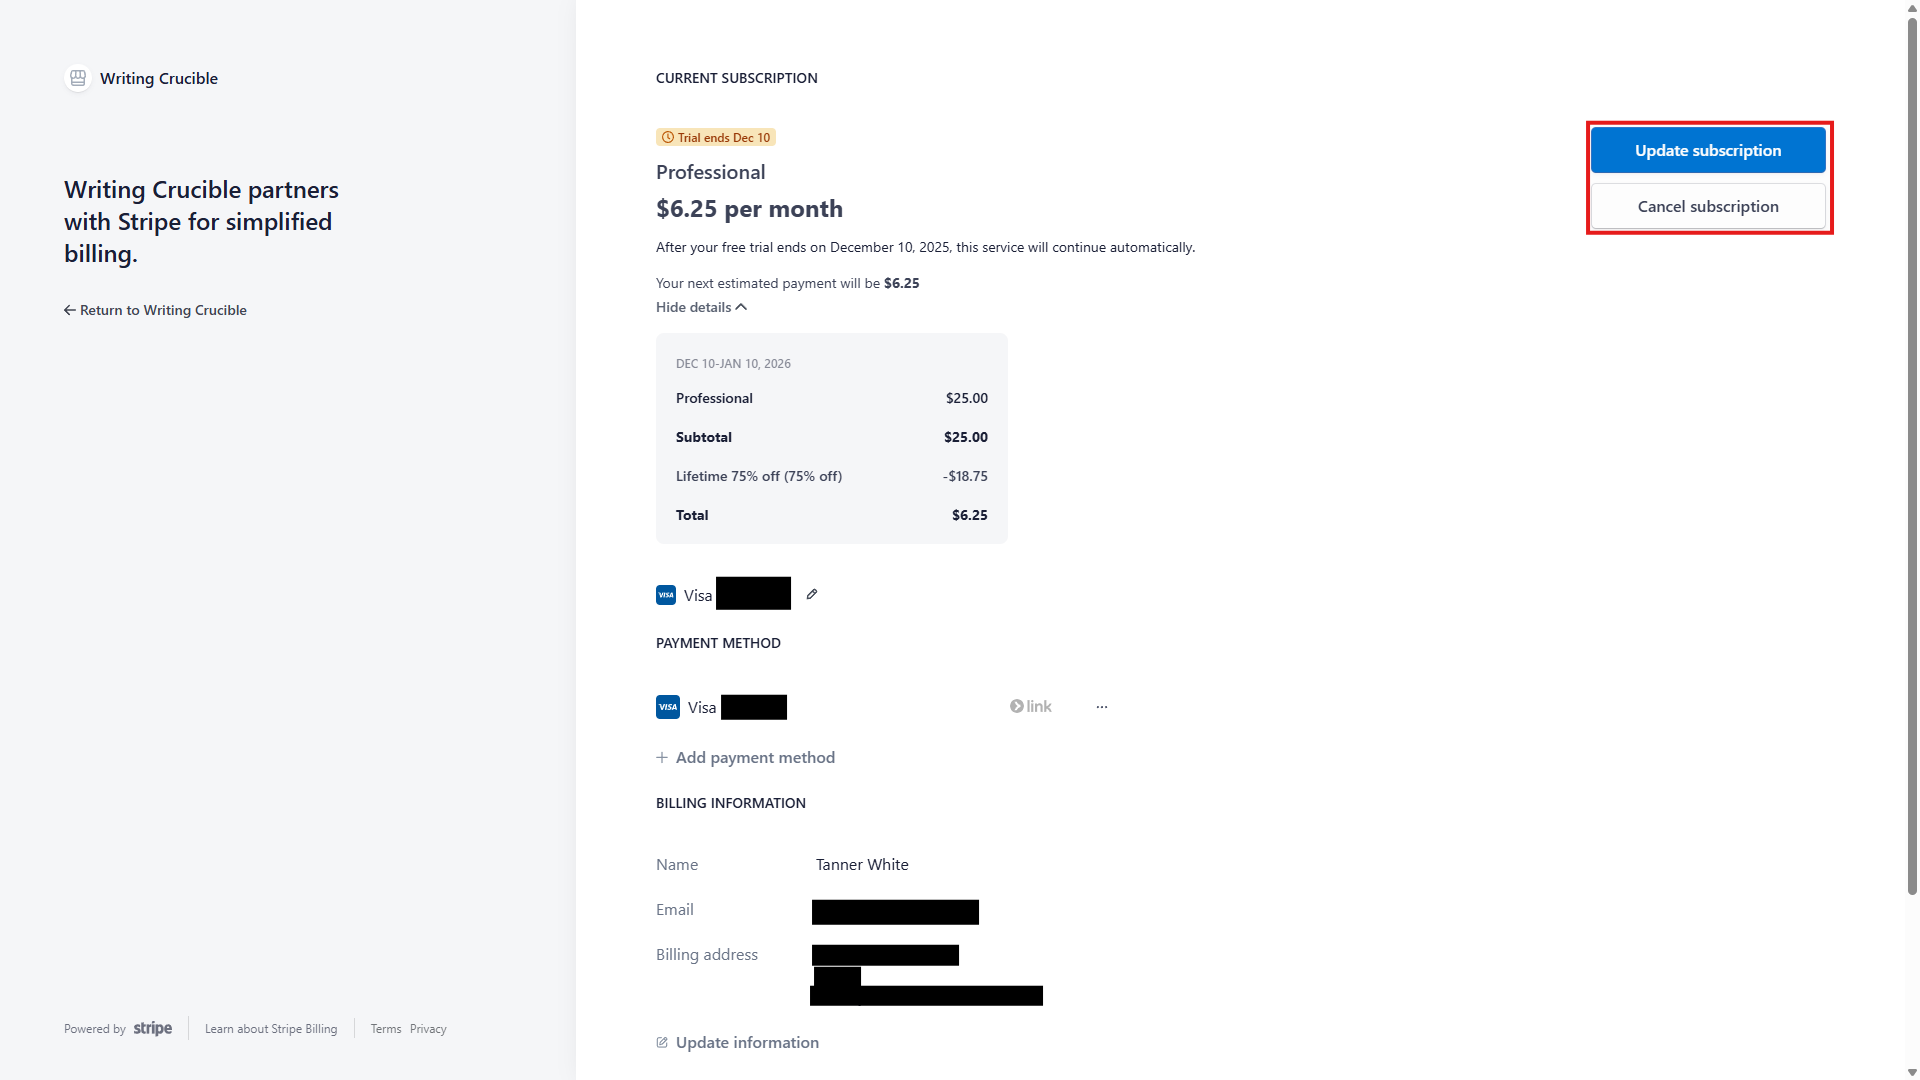Open Learn about Stripe Billing
The height and width of the screenshot is (1080, 1920).
(x=271, y=1028)
